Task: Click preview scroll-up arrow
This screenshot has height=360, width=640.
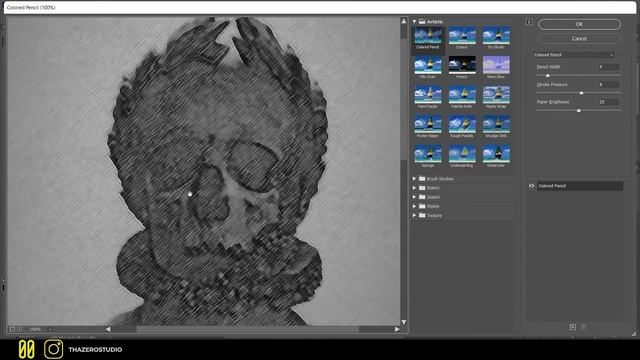Action: pyautogui.click(x=404, y=21)
